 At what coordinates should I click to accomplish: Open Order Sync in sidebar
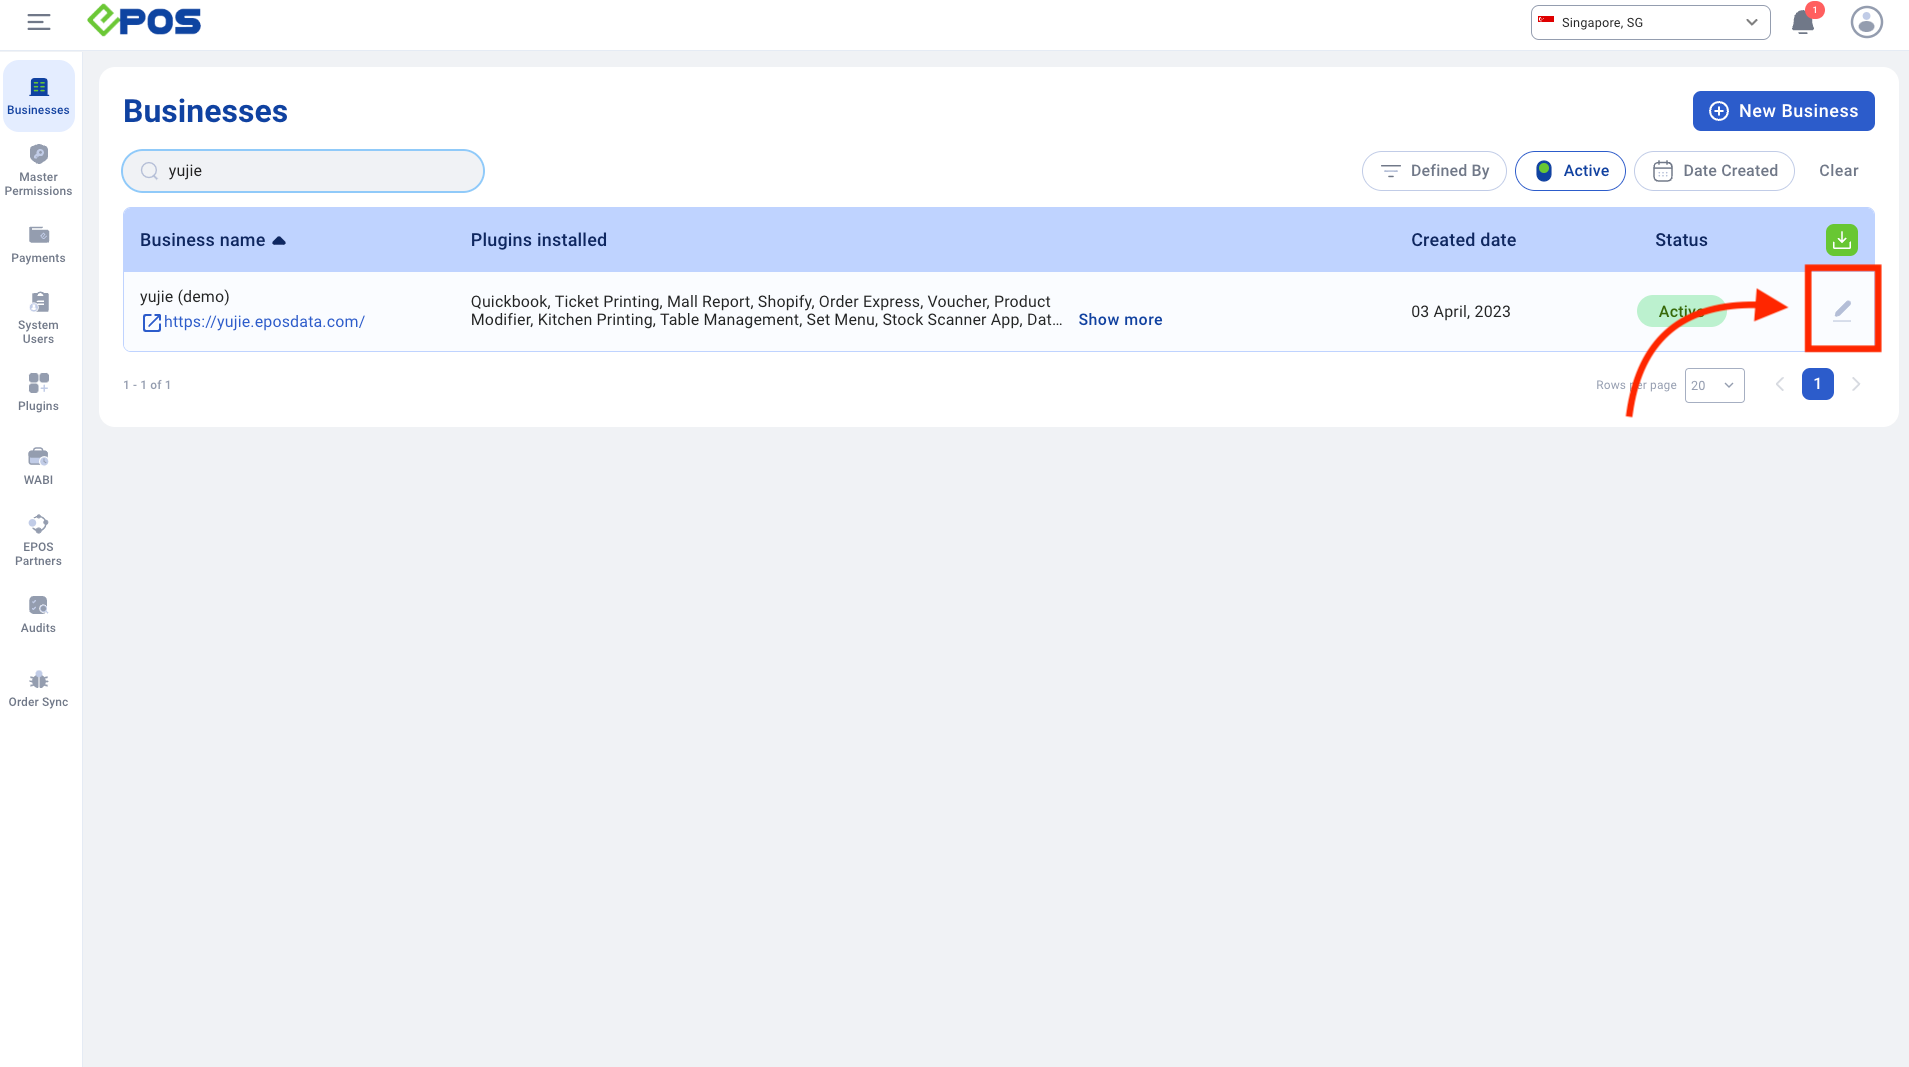pos(38,688)
